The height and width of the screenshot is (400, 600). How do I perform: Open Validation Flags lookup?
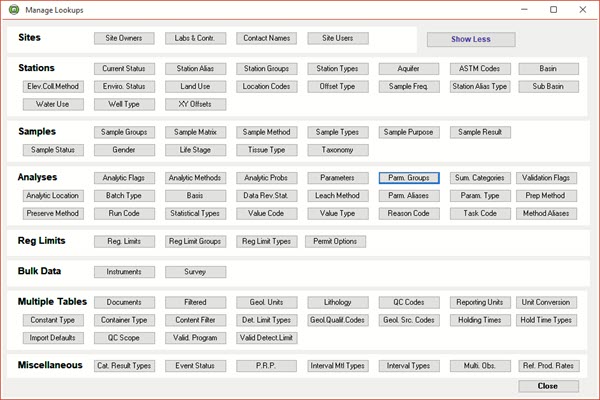tap(546, 178)
